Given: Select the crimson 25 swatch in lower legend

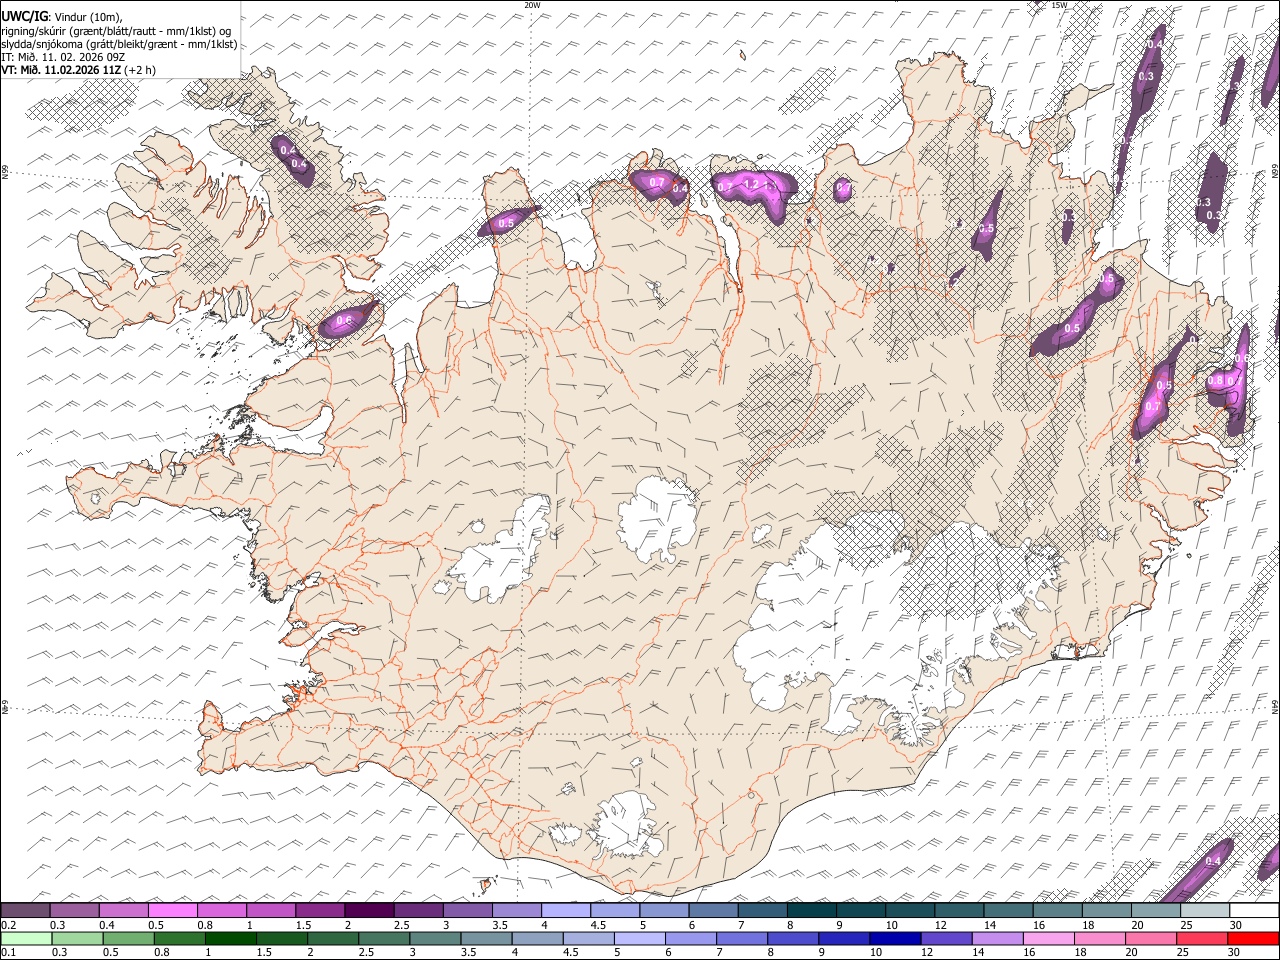Looking at the screenshot, I should pos(1202,938).
